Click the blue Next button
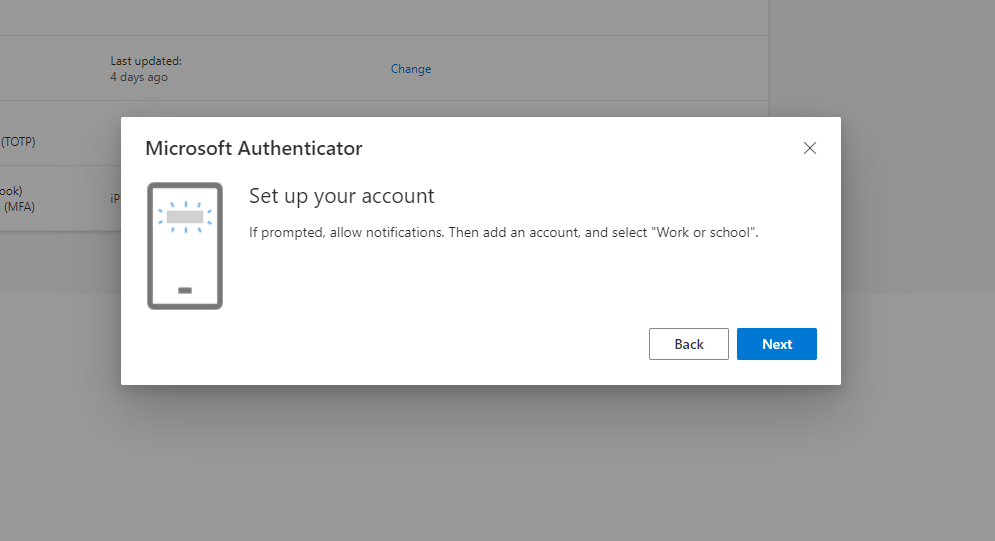This screenshot has height=541, width=995. (x=777, y=344)
